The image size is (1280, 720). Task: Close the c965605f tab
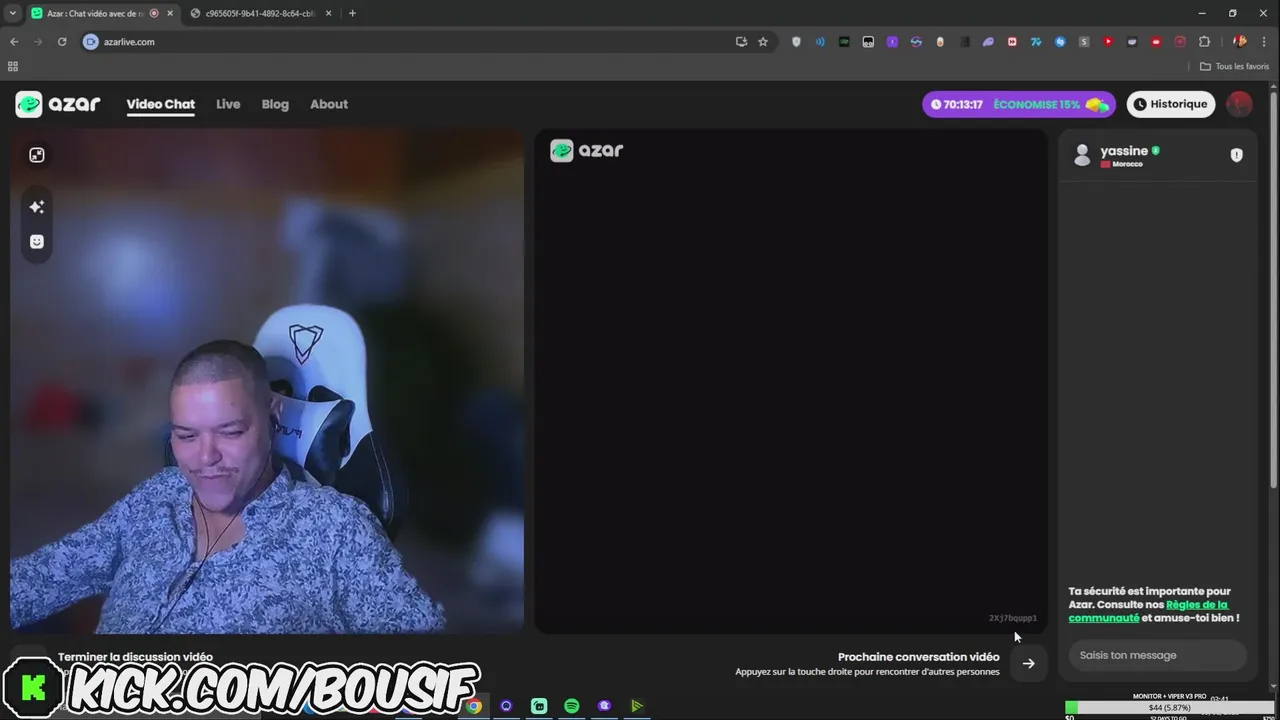tap(329, 13)
